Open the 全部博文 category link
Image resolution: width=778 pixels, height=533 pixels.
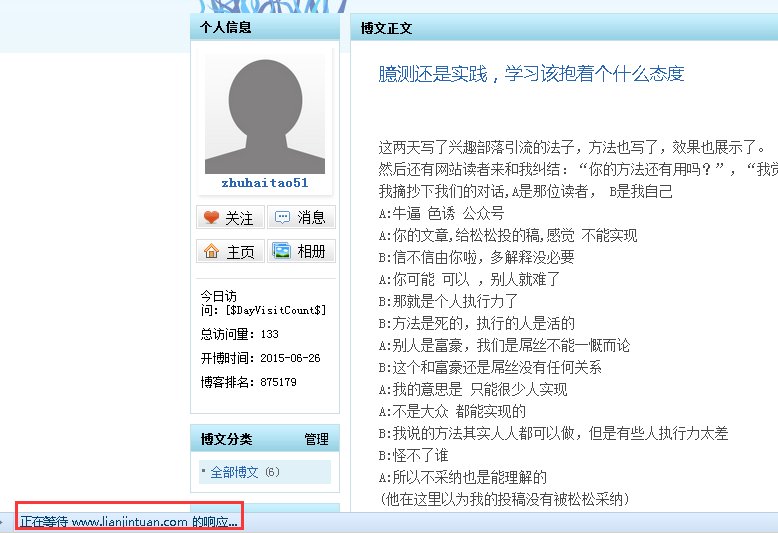[234, 472]
